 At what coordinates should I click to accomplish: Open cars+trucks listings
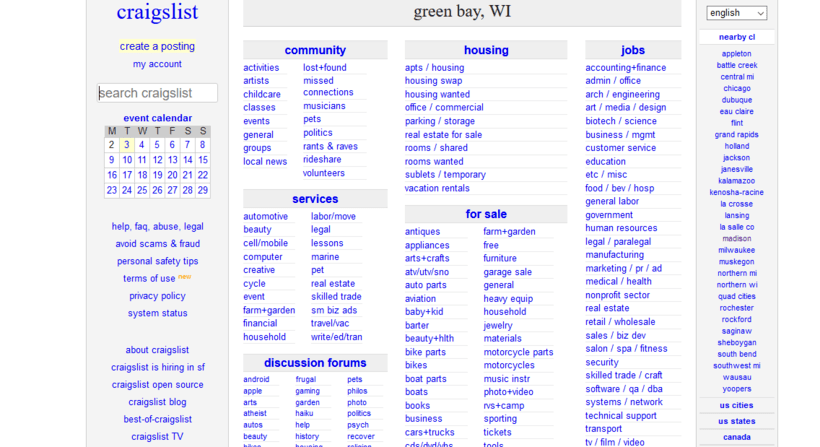429,432
